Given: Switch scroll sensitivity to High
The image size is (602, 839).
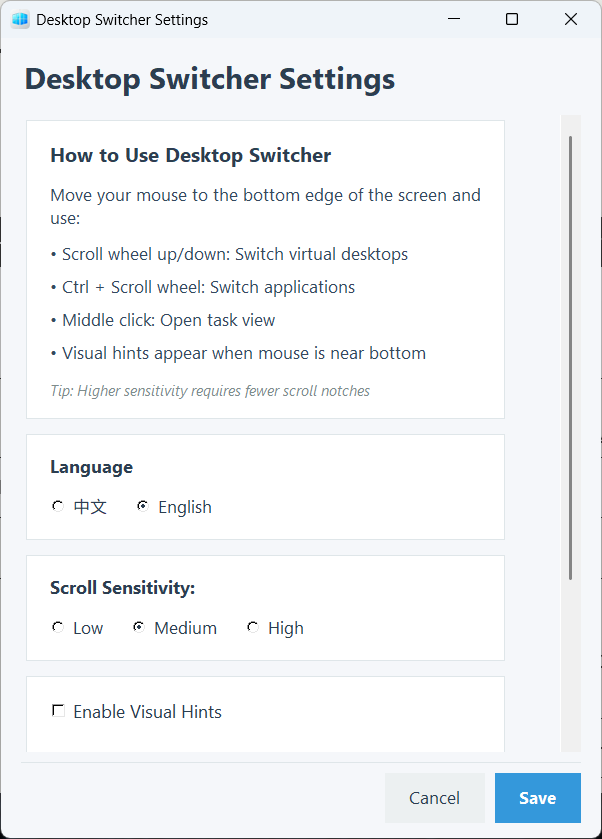Looking at the screenshot, I should (253, 628).
